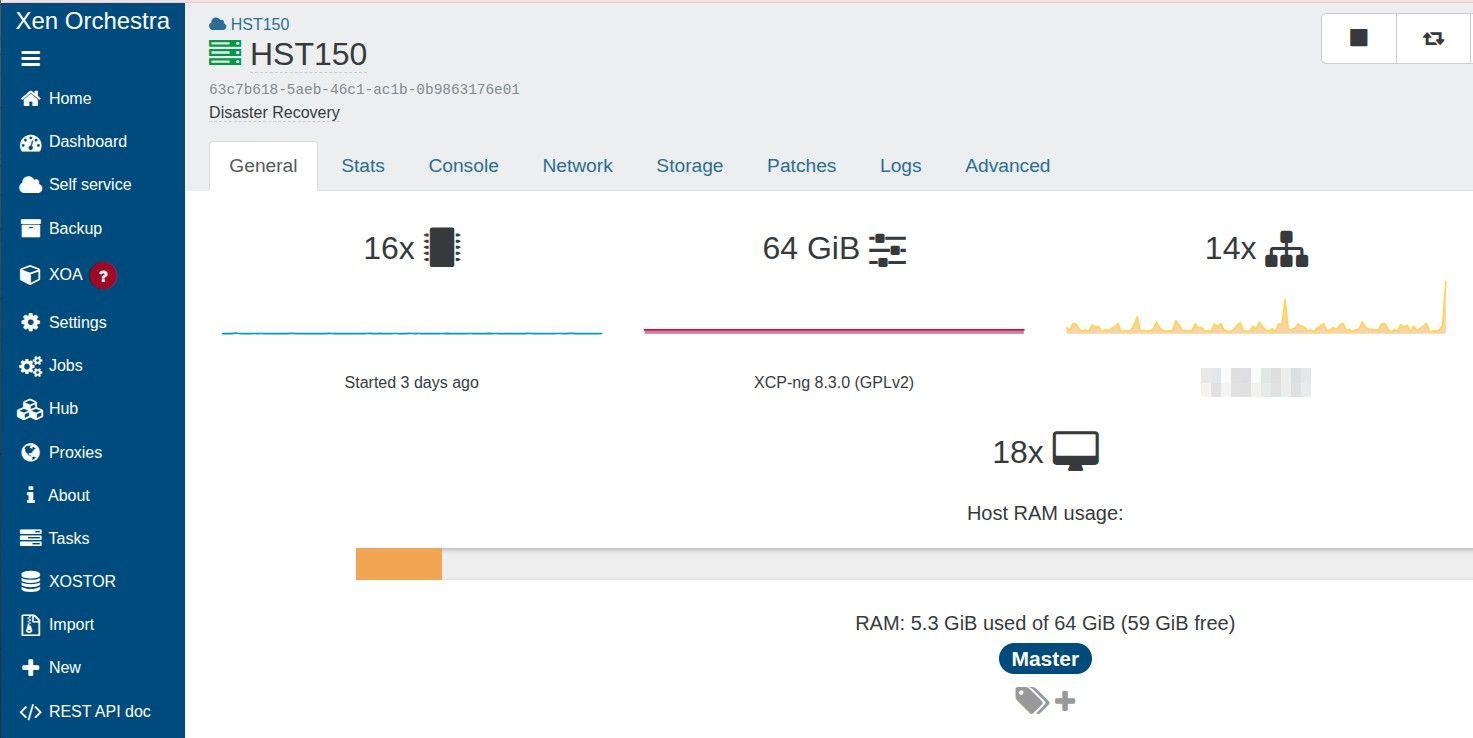This screenshot has height=738, width=1473.
Task: Click the HST150 pool breadcrumb link
Action: 259,24
